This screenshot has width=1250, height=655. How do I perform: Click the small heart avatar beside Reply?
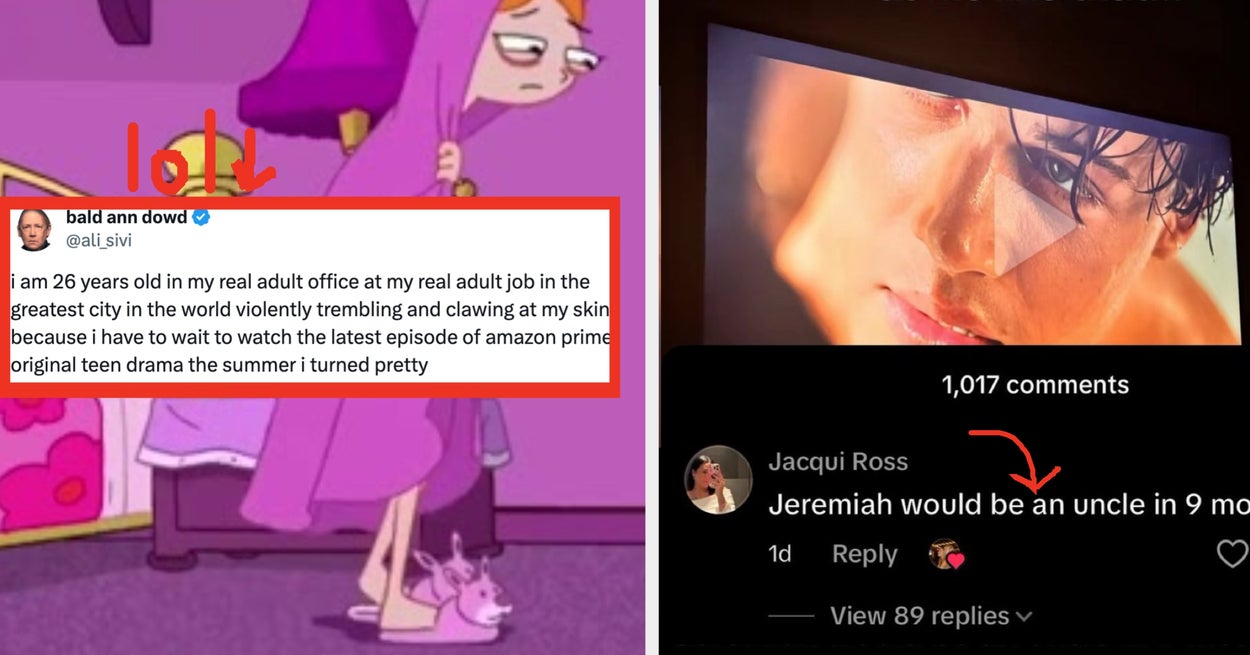click(945, 554)
